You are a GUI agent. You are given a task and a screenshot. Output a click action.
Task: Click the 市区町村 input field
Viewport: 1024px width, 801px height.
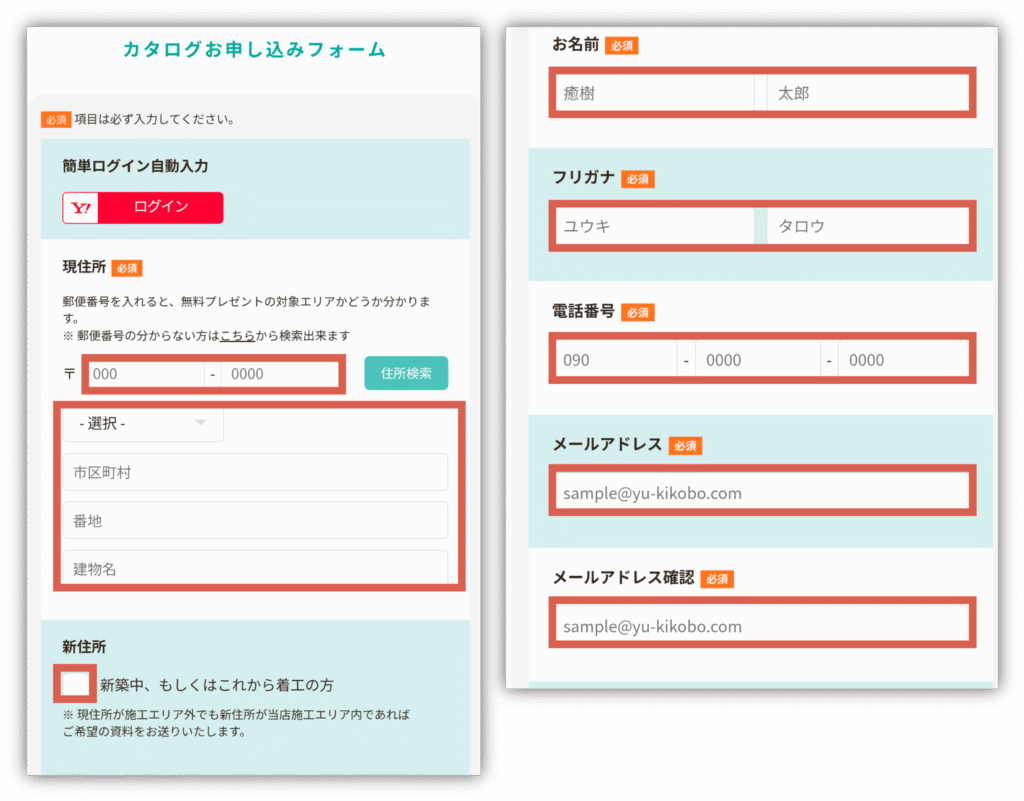[255, 472]
